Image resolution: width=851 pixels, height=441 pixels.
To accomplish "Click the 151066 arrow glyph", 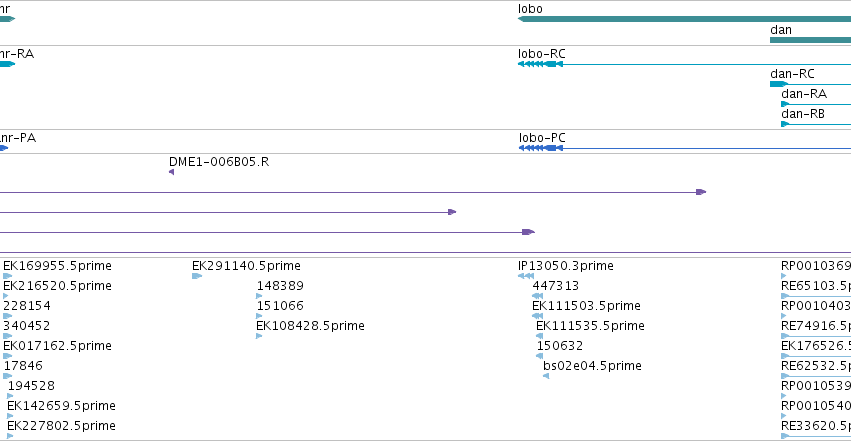I will (259, 316).
